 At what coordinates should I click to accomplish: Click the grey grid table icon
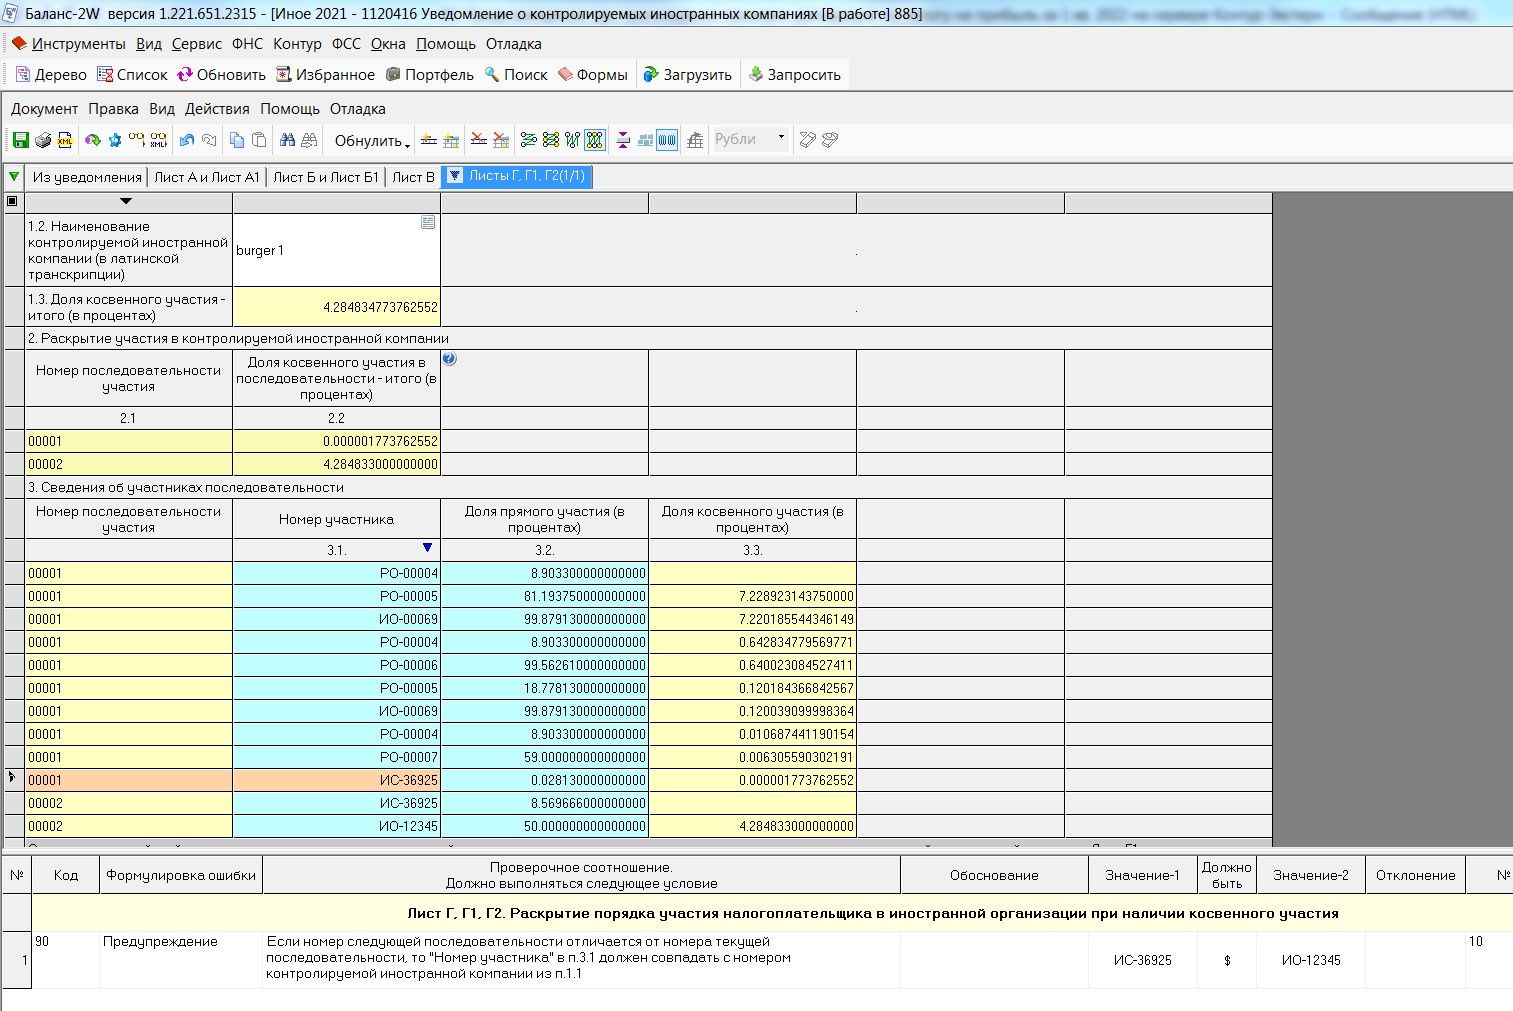click(695, 140)
